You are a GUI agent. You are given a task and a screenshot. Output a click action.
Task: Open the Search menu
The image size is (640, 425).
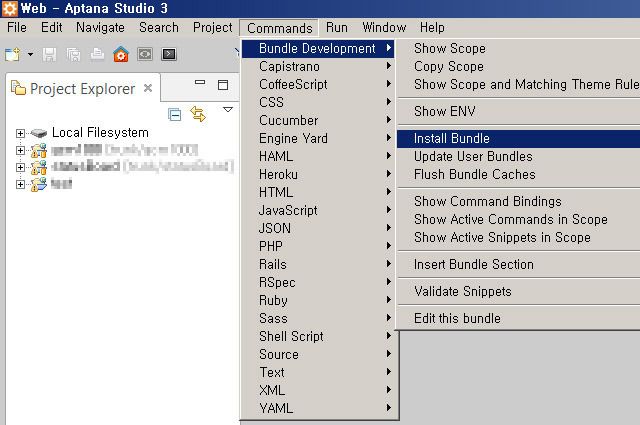pyautogui.click(x=159, y=28)
